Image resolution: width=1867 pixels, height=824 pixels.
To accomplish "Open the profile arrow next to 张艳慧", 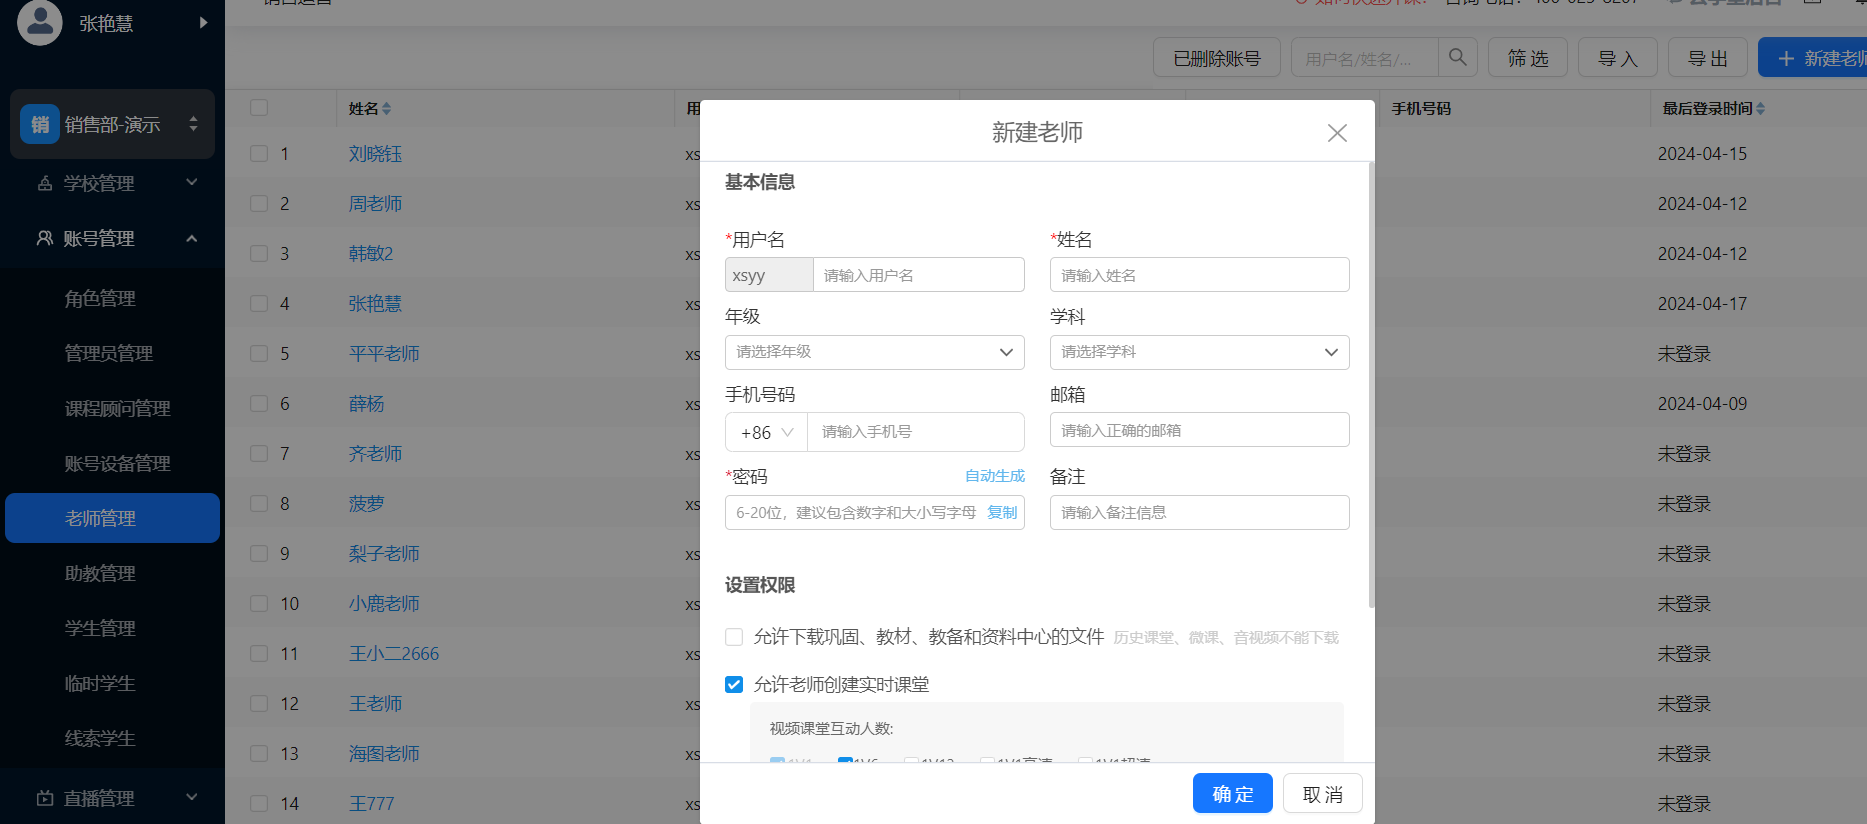I will (x=204, y=22).
